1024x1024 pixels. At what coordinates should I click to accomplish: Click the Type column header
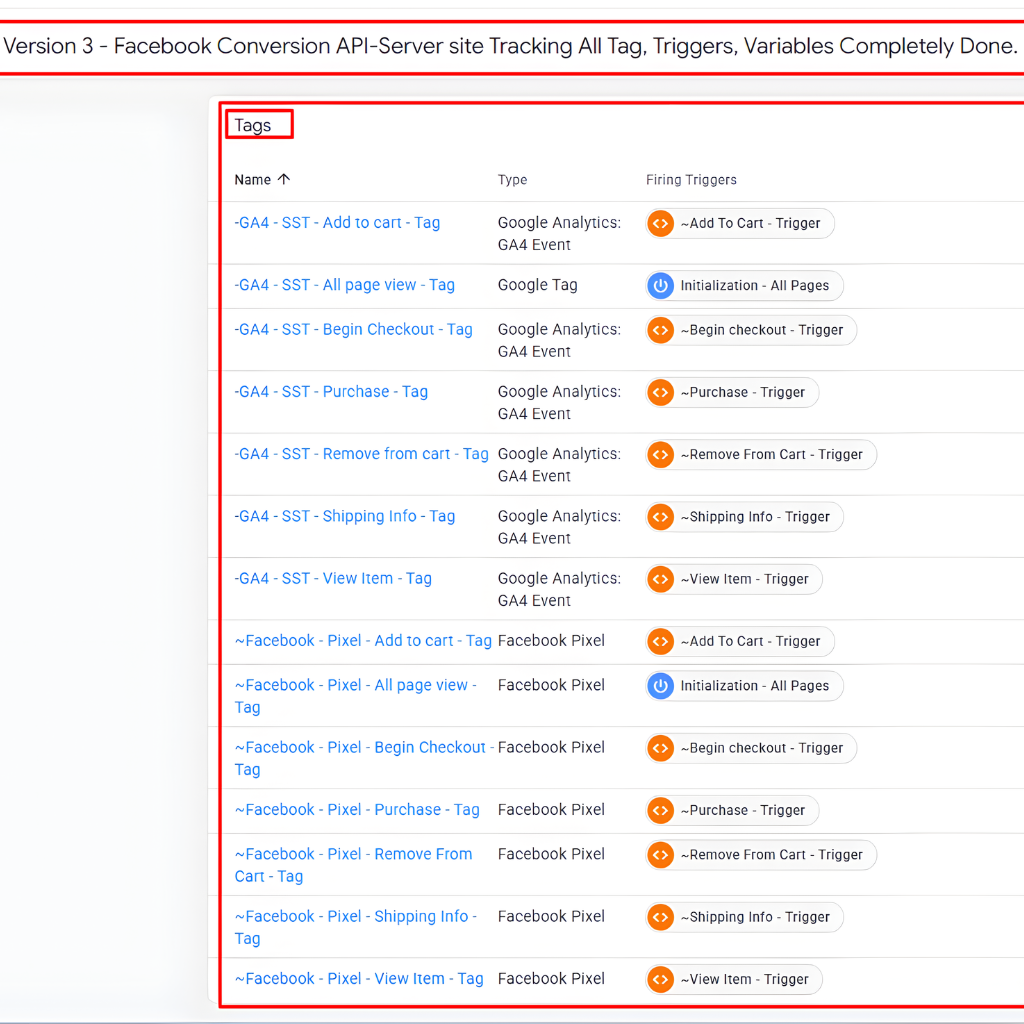point(512,179)
